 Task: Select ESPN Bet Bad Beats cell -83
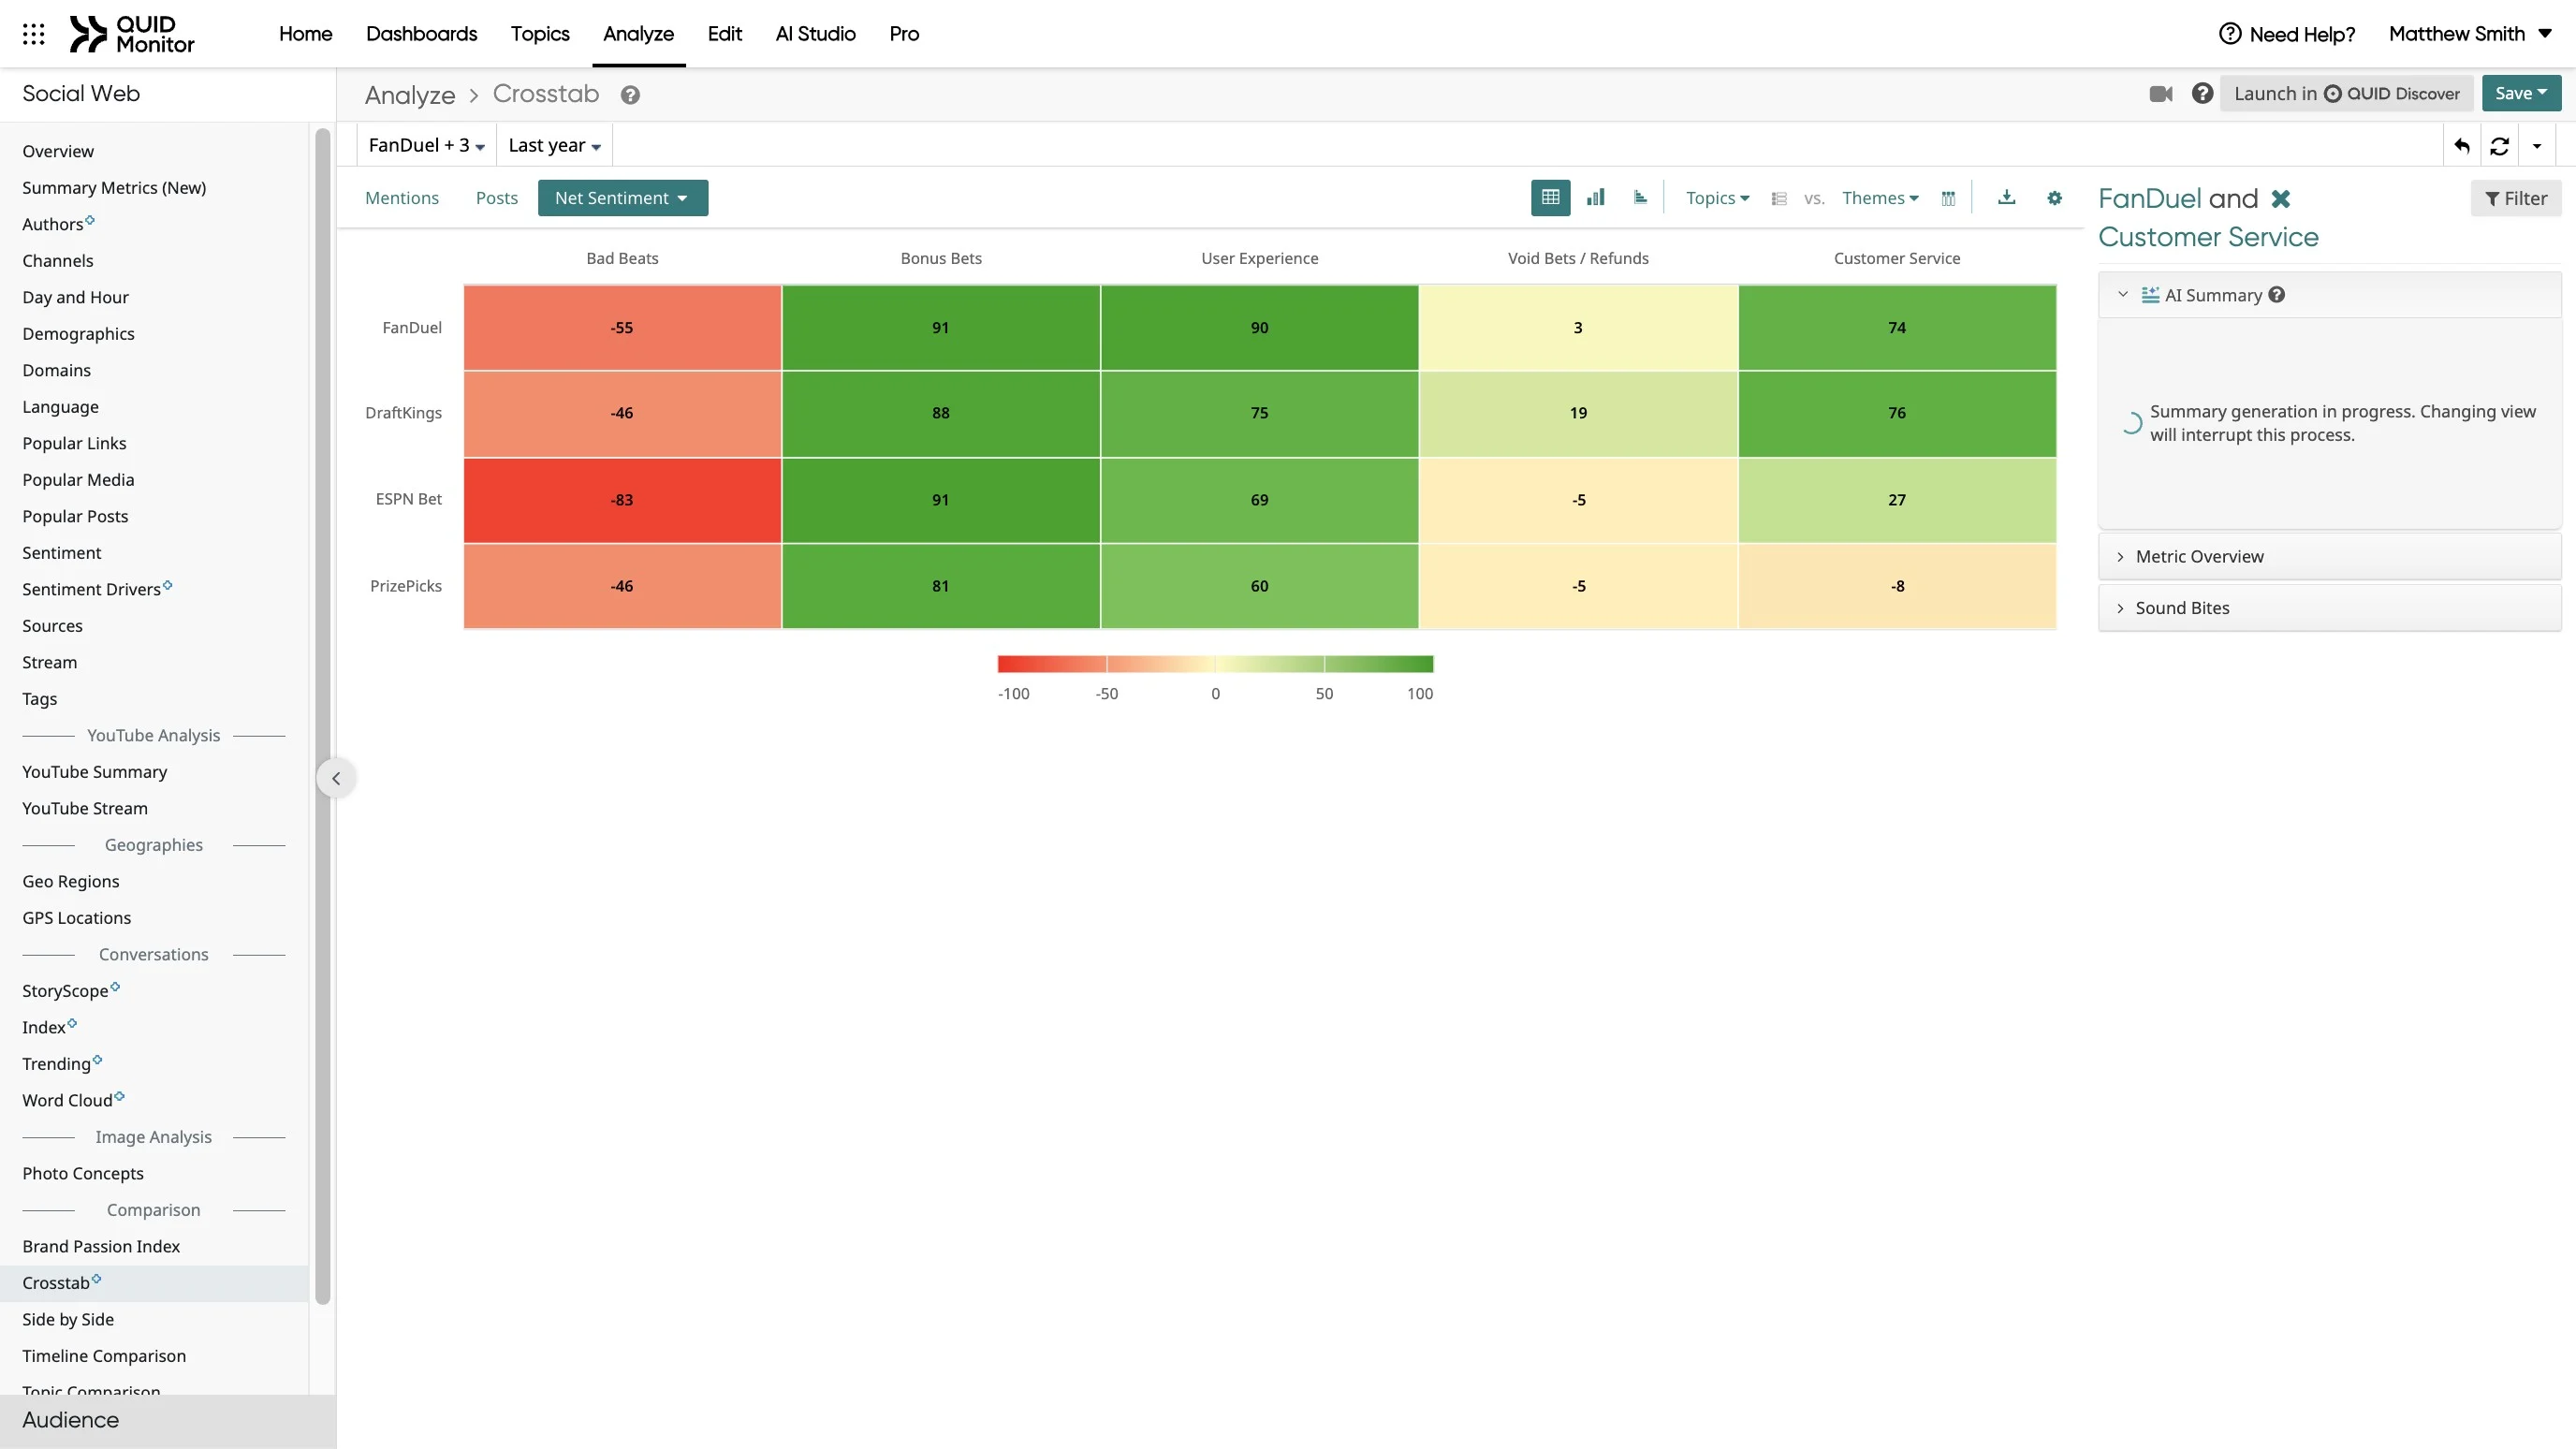pyautogui.click(x=622, y=500)
